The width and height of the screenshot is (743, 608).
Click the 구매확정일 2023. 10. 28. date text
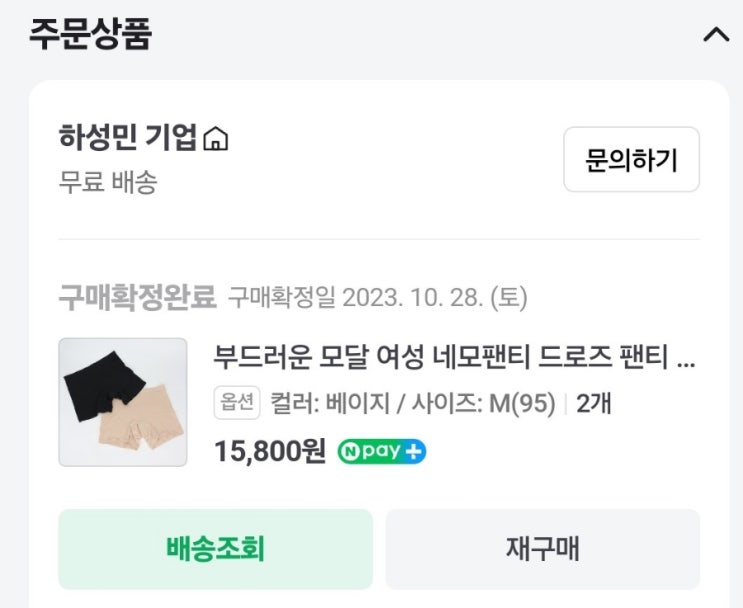click(377, 297)
